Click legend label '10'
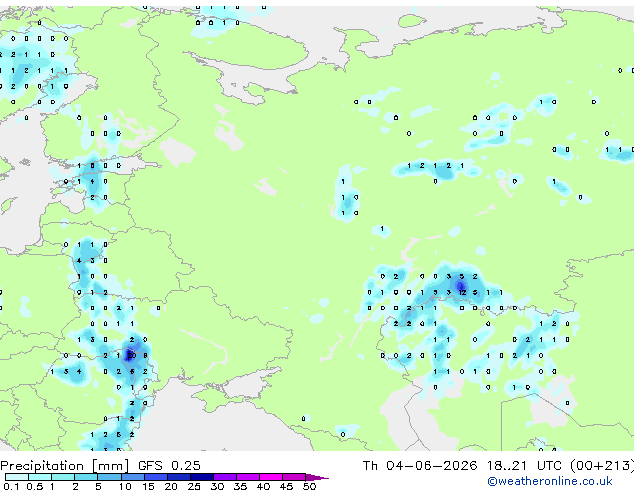The width and height of the screenshot is (634, 490). [125, 486]
